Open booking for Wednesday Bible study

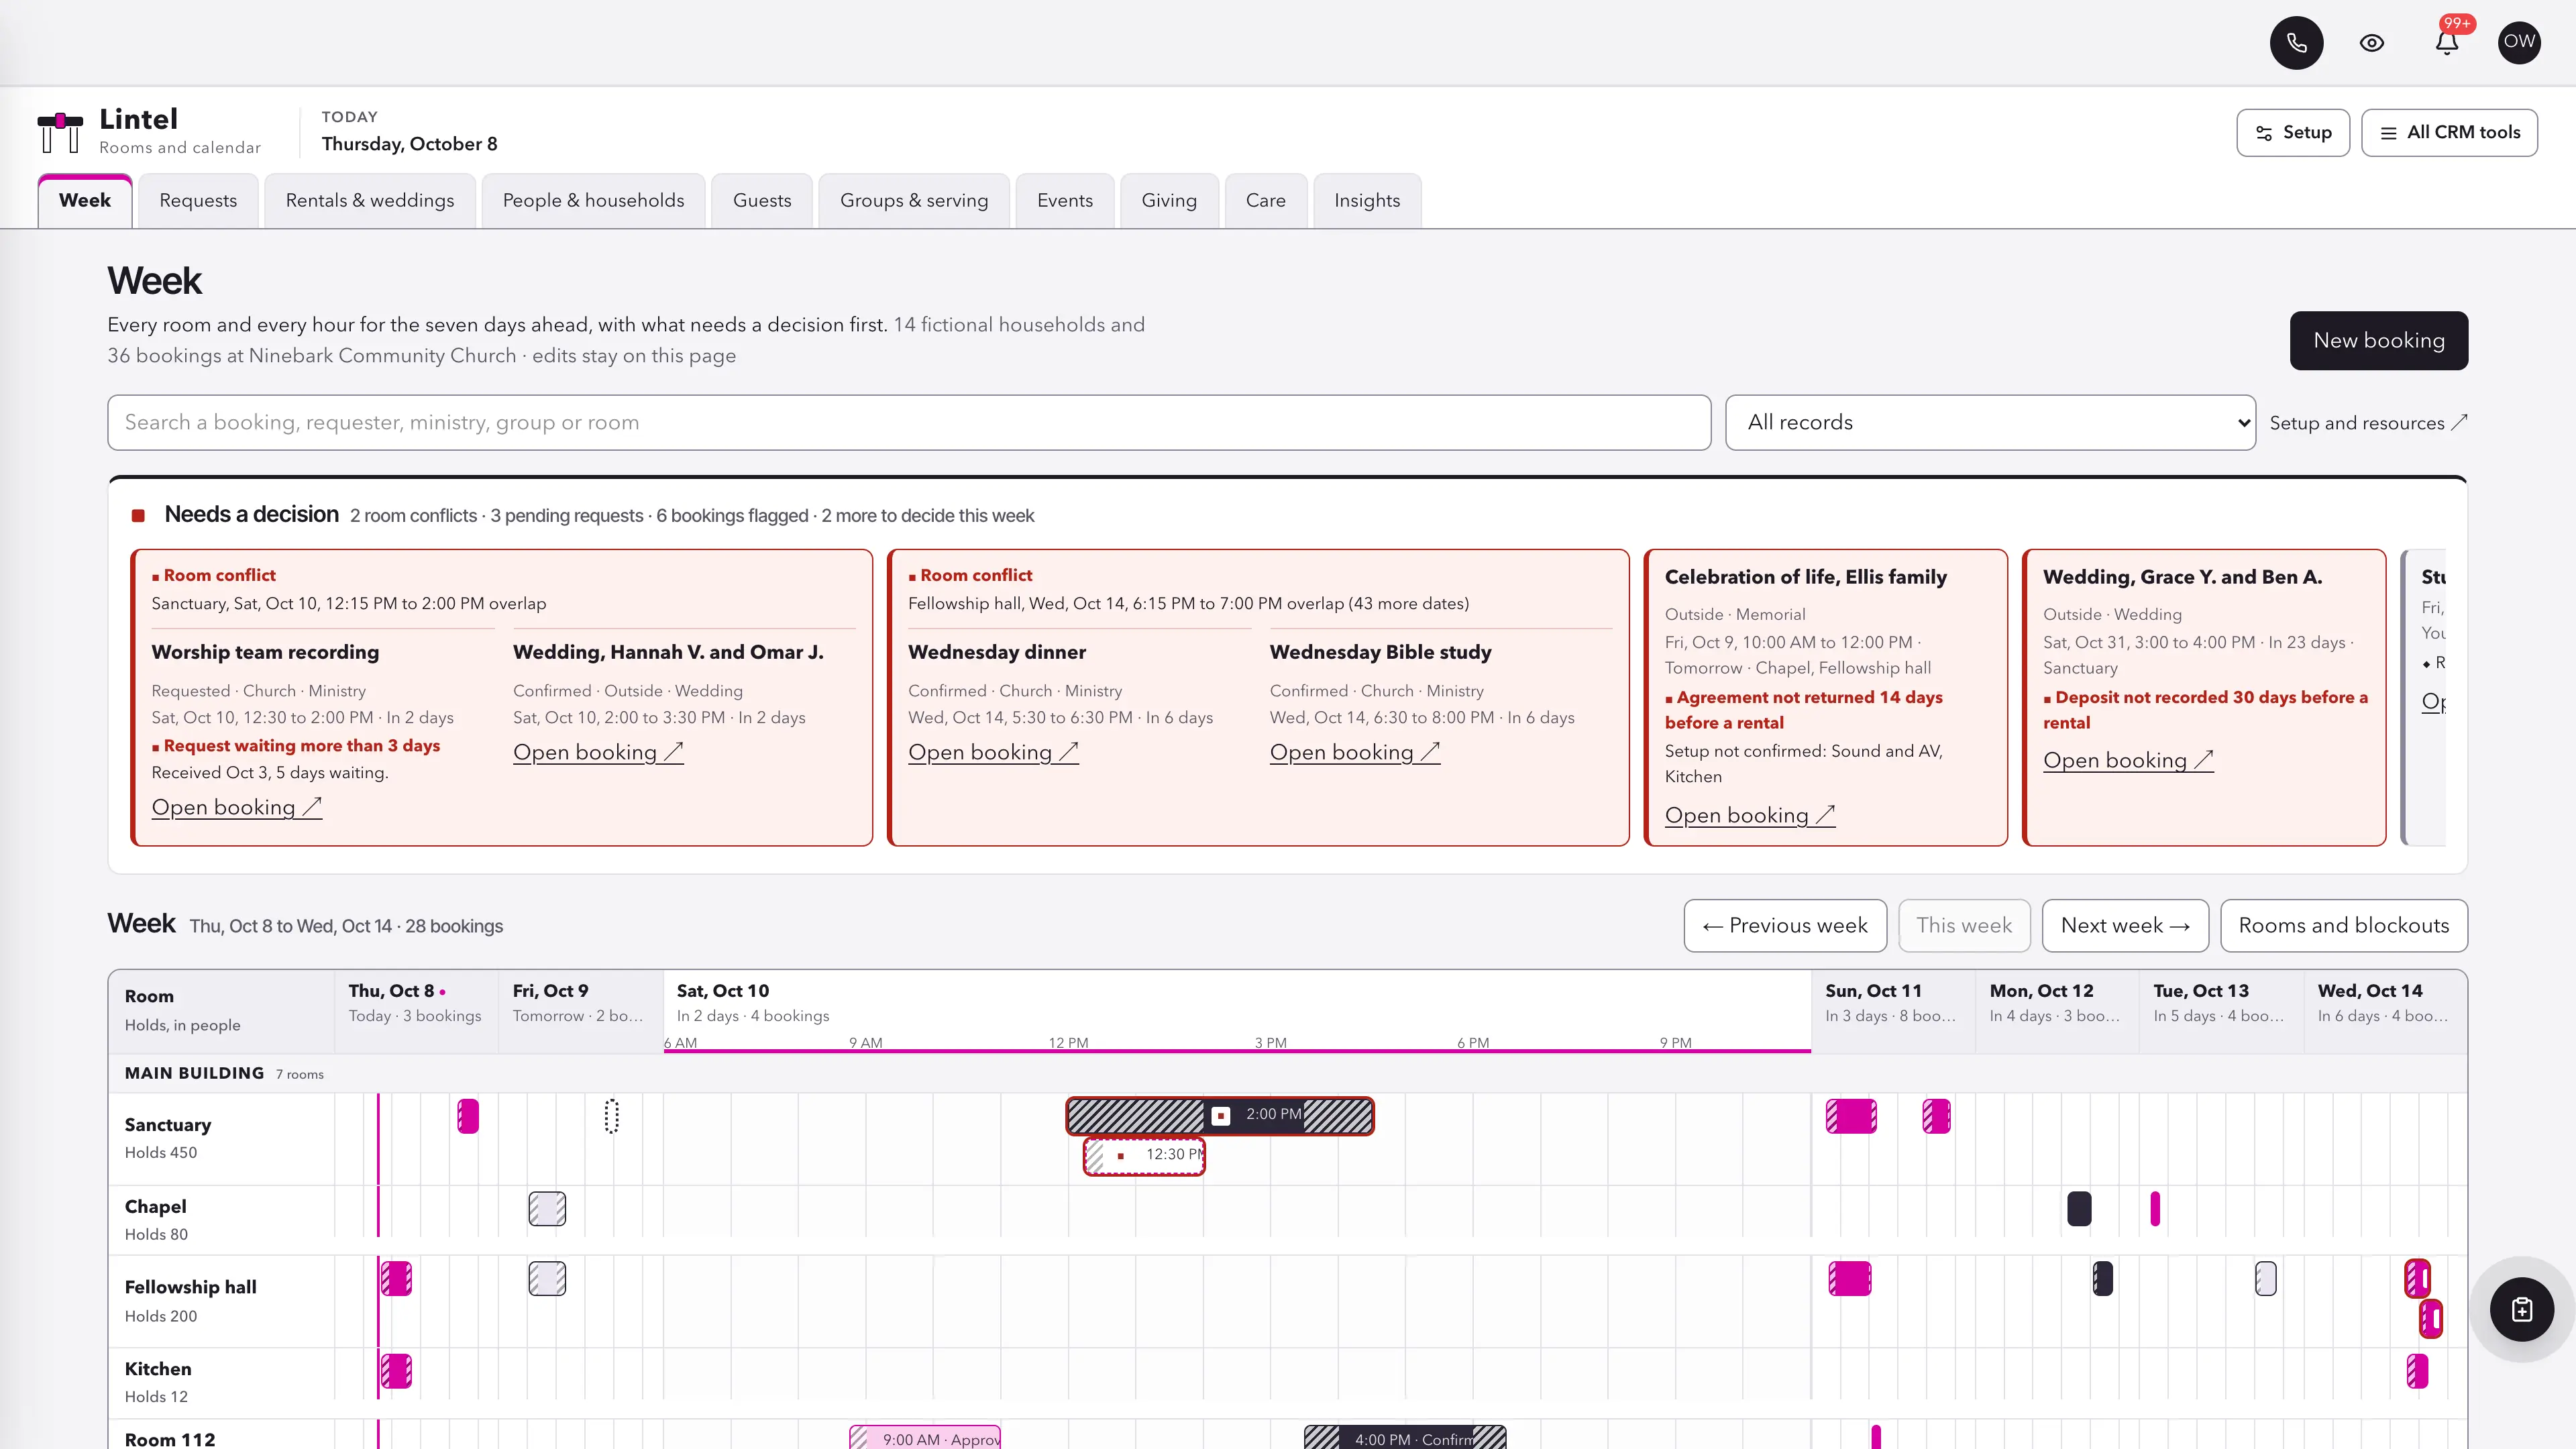click(1355, 752)
